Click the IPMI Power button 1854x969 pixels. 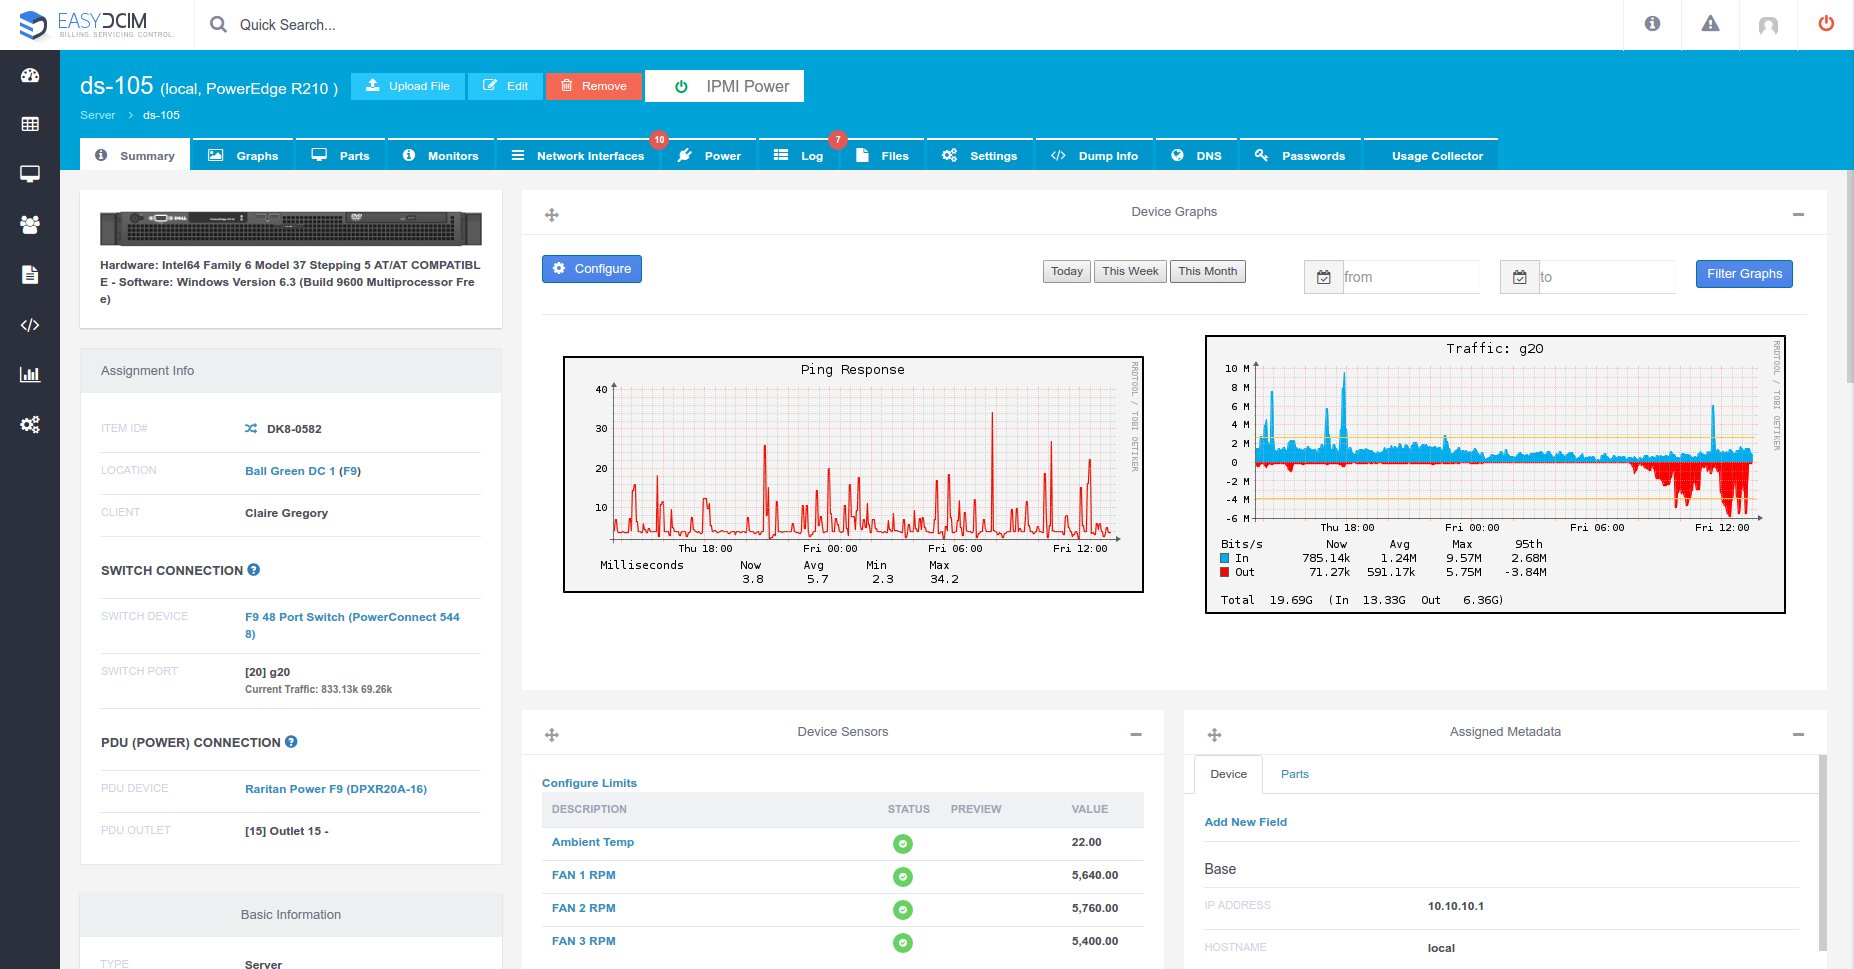(x=725, y=86)
